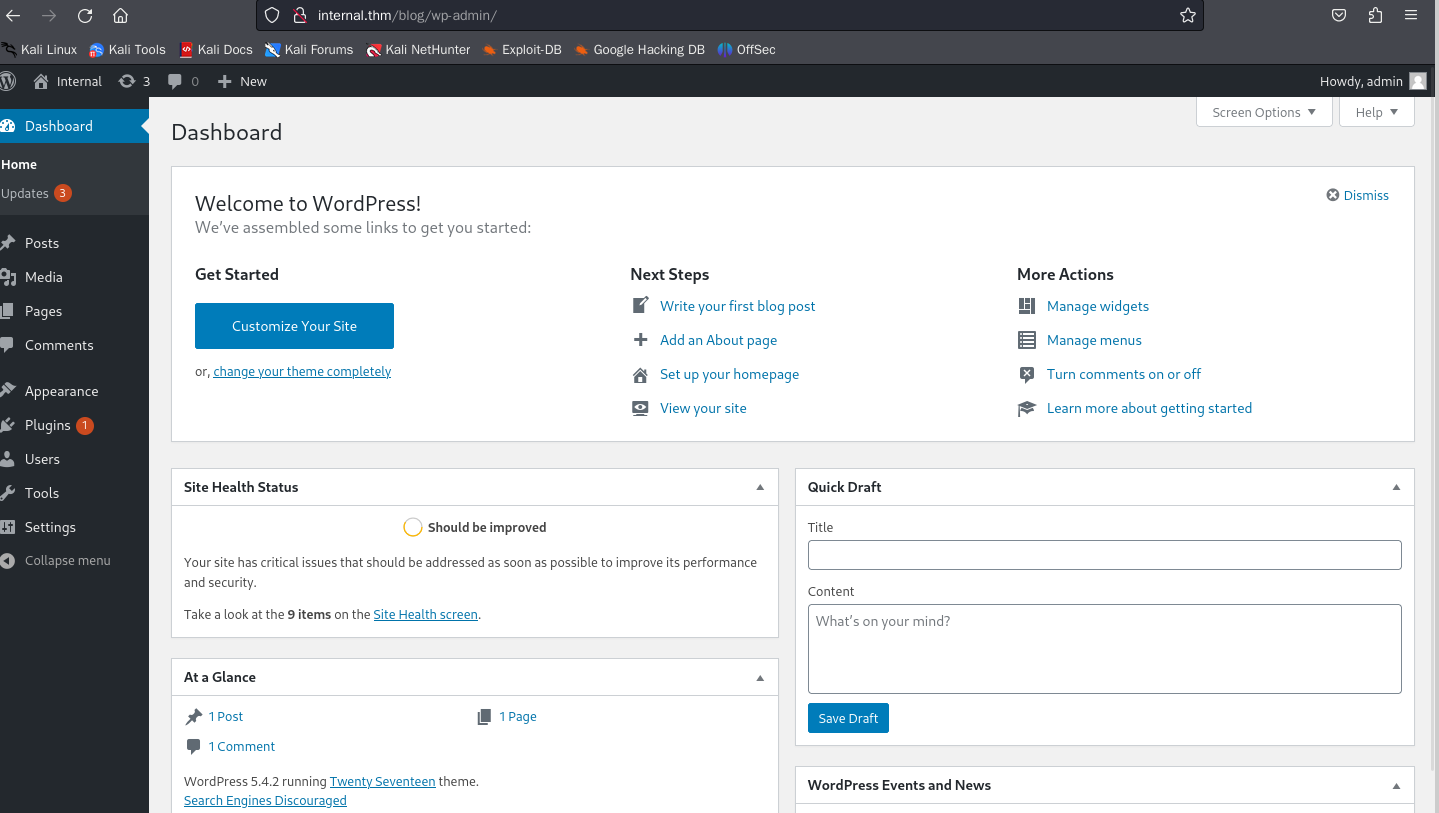Click the Customize Your Site button
Viewport: 1439px width, 813px height.
click(294, 326)
